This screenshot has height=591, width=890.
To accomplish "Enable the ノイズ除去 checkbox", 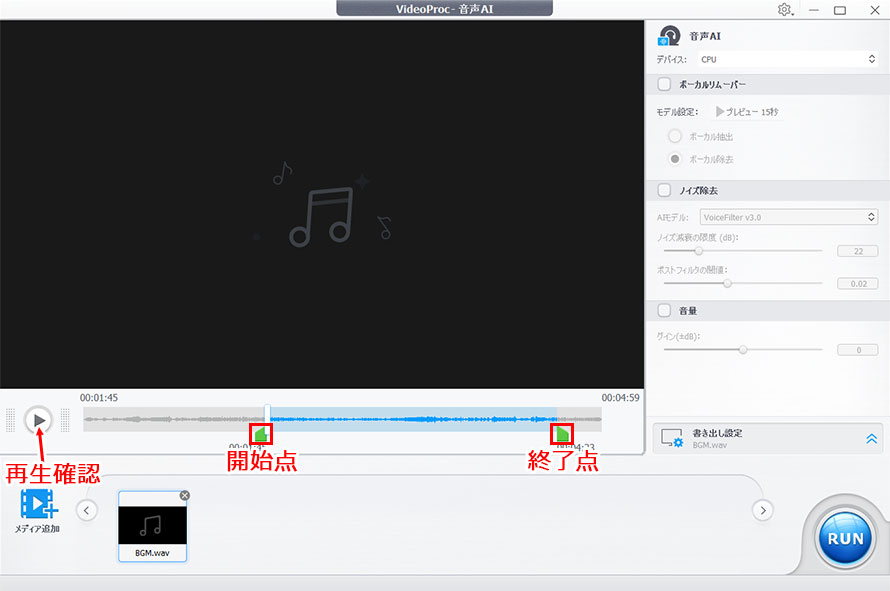I will pyautogui.click(x=664, y=190).
